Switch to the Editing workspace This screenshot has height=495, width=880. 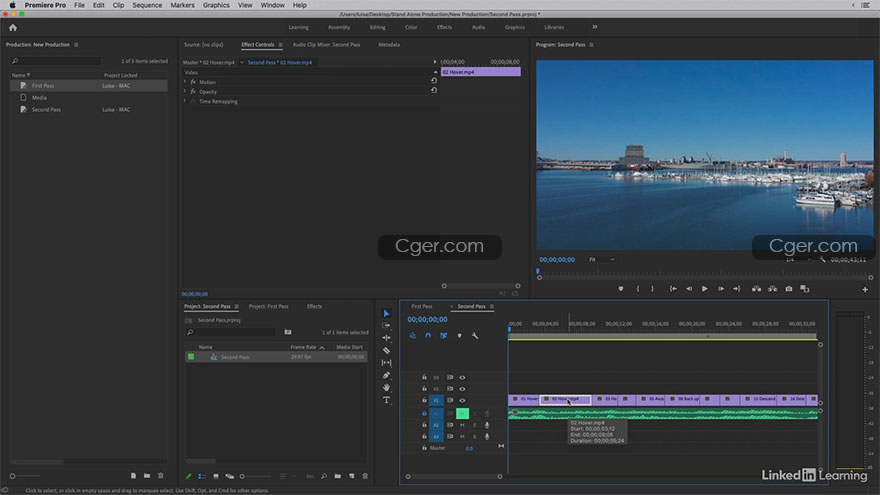point(377,27)
